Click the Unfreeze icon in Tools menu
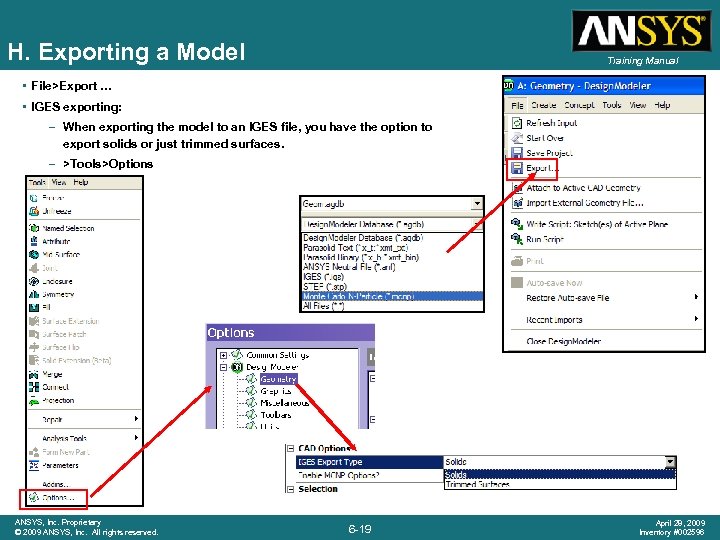 pos(34,211)
